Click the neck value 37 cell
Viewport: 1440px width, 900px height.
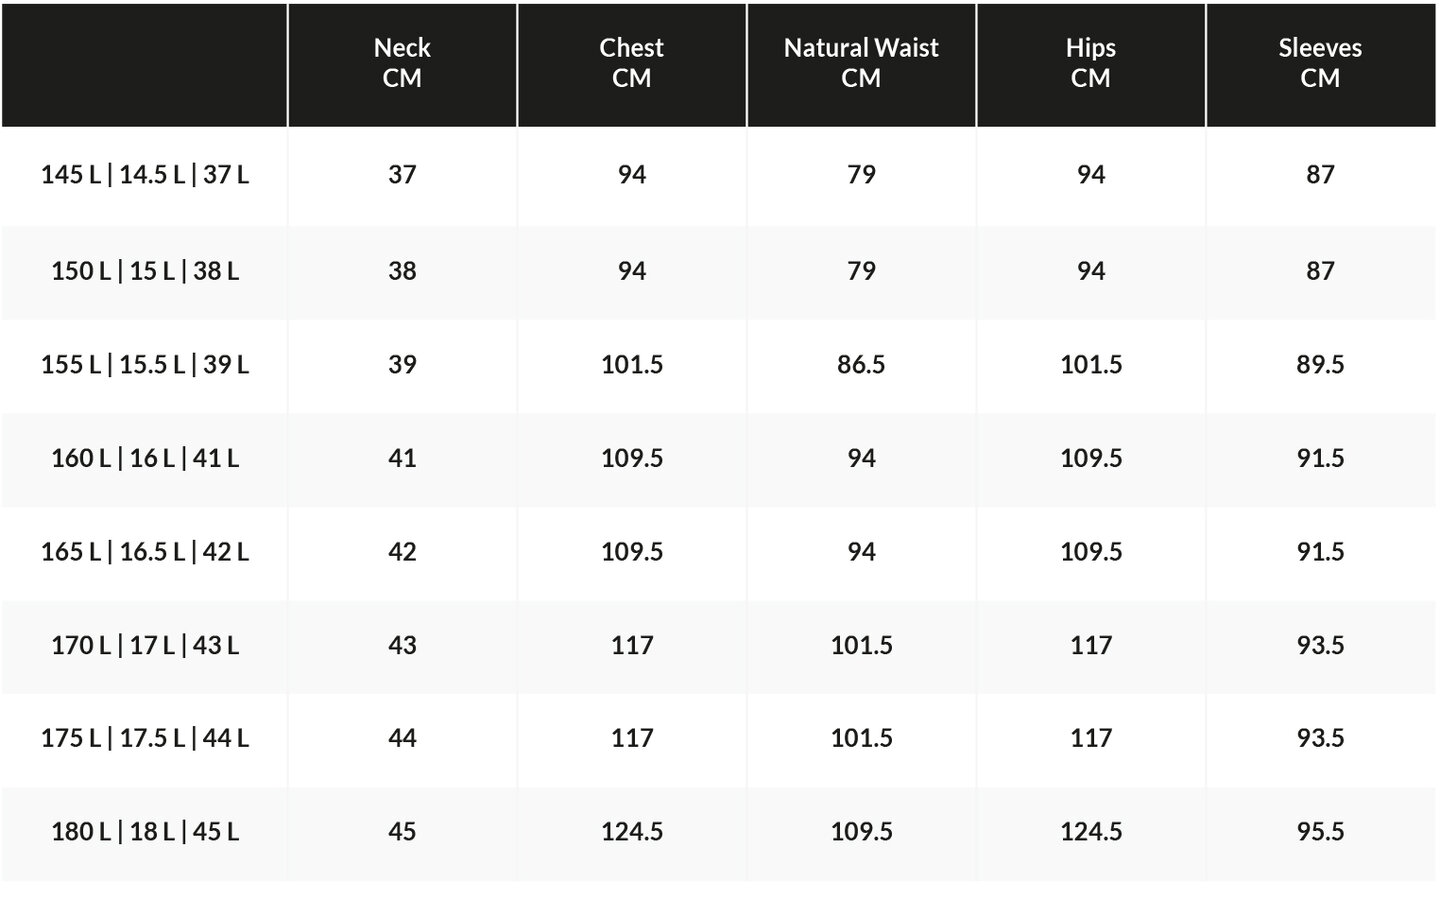[x=402, y=175]
